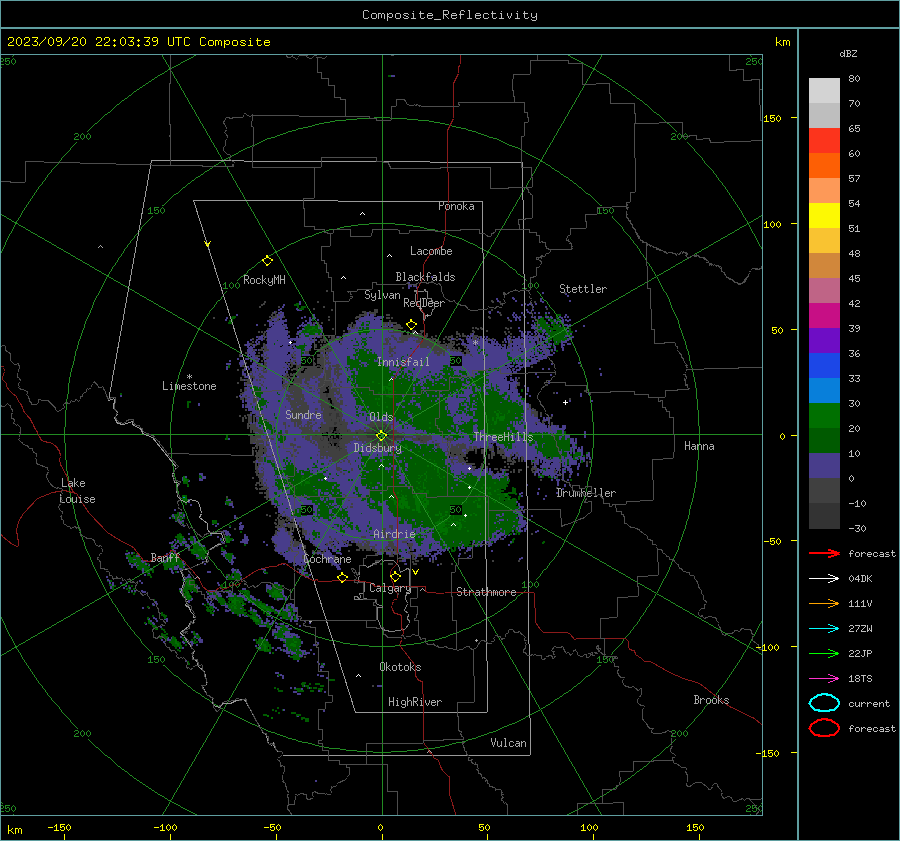Click the Vulcan label

click(x=508, y=743)
